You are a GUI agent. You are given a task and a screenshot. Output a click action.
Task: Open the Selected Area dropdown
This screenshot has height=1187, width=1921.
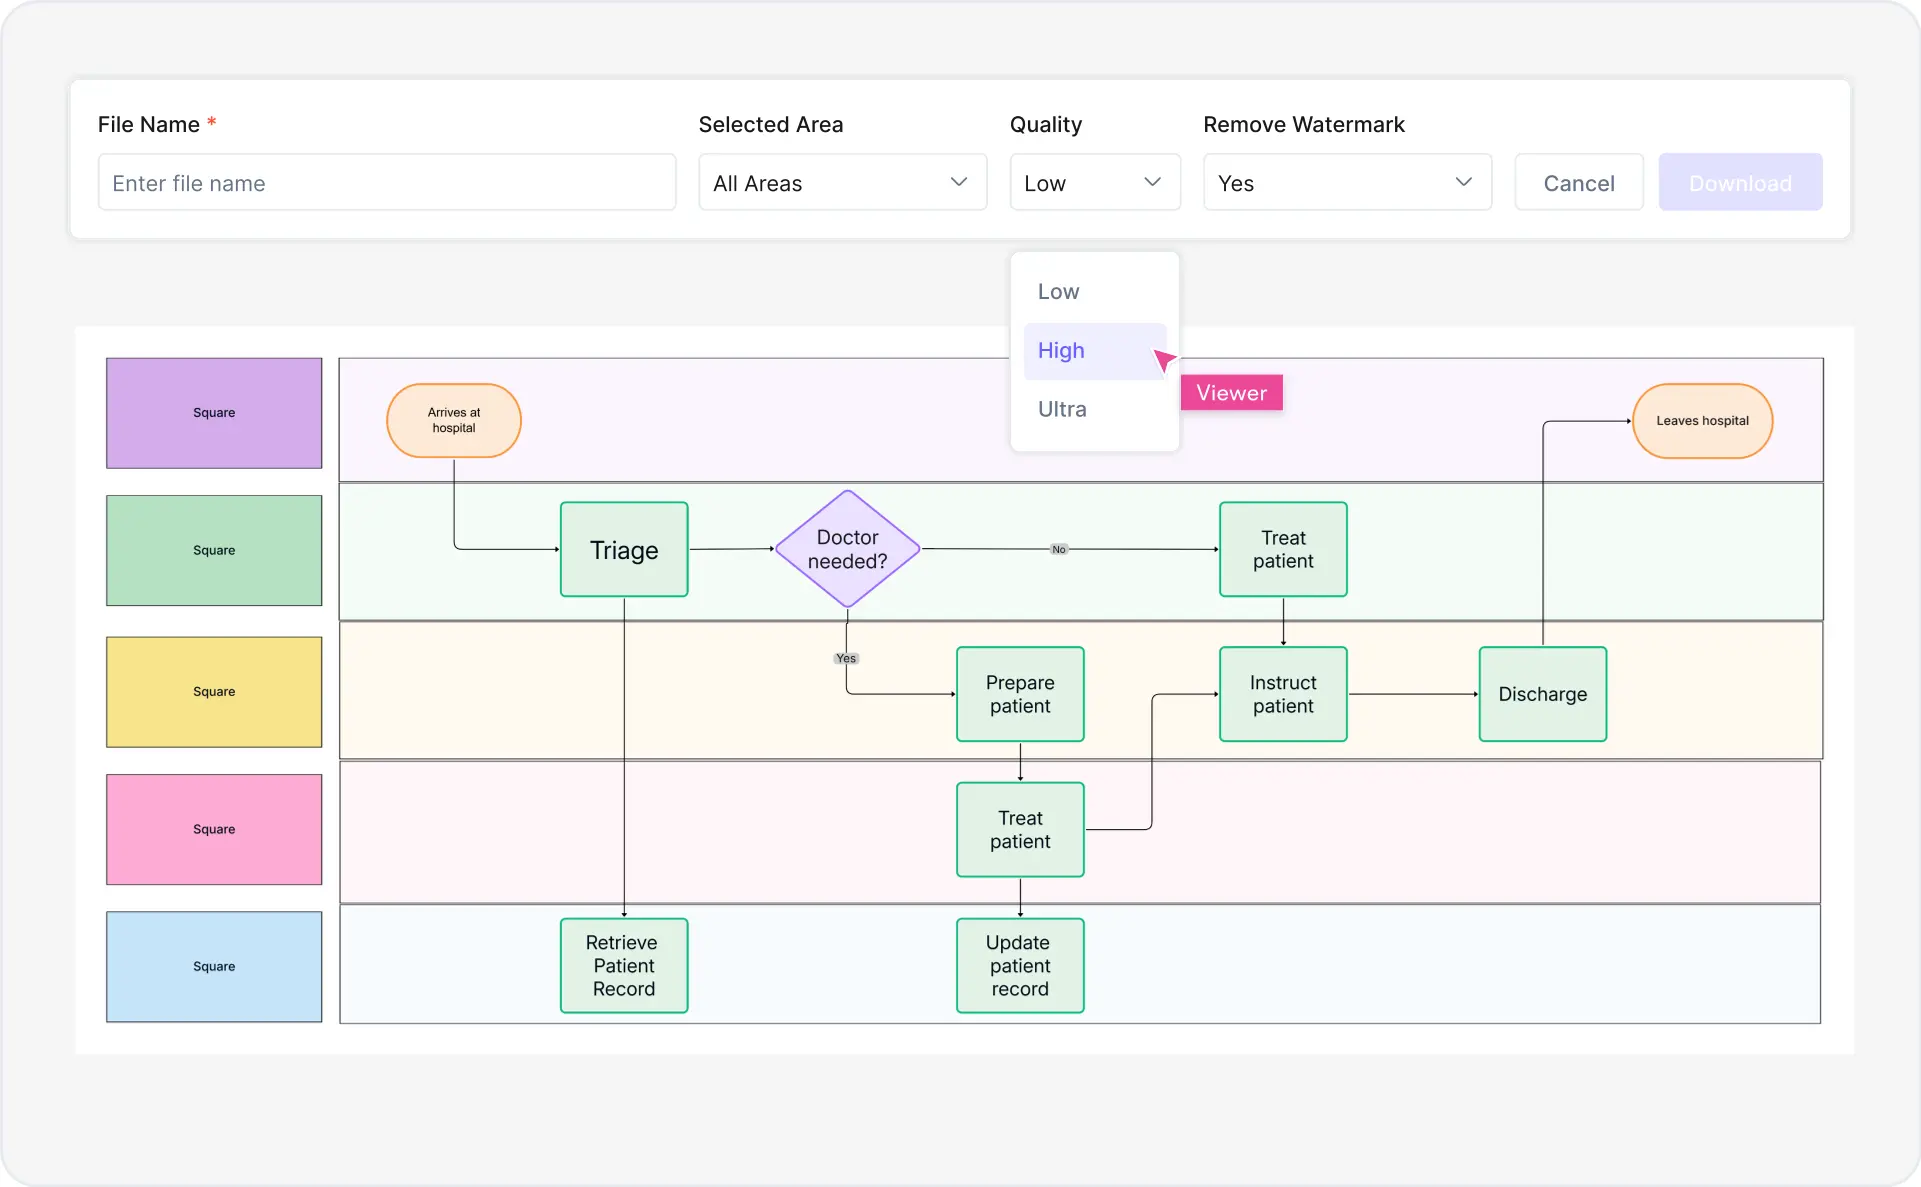pyautogui.click(x=842, y=182)
